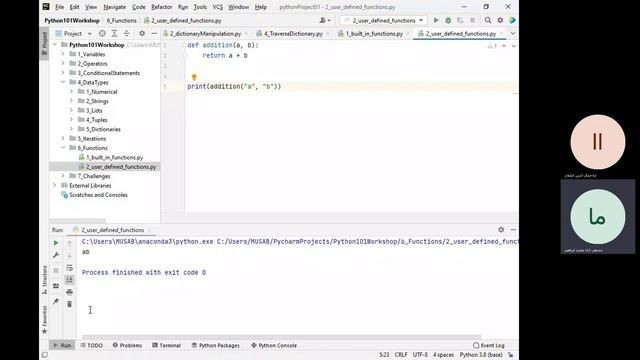
Task: Toggle pin tab icon in the Run panel
Action: click(56, 301)
